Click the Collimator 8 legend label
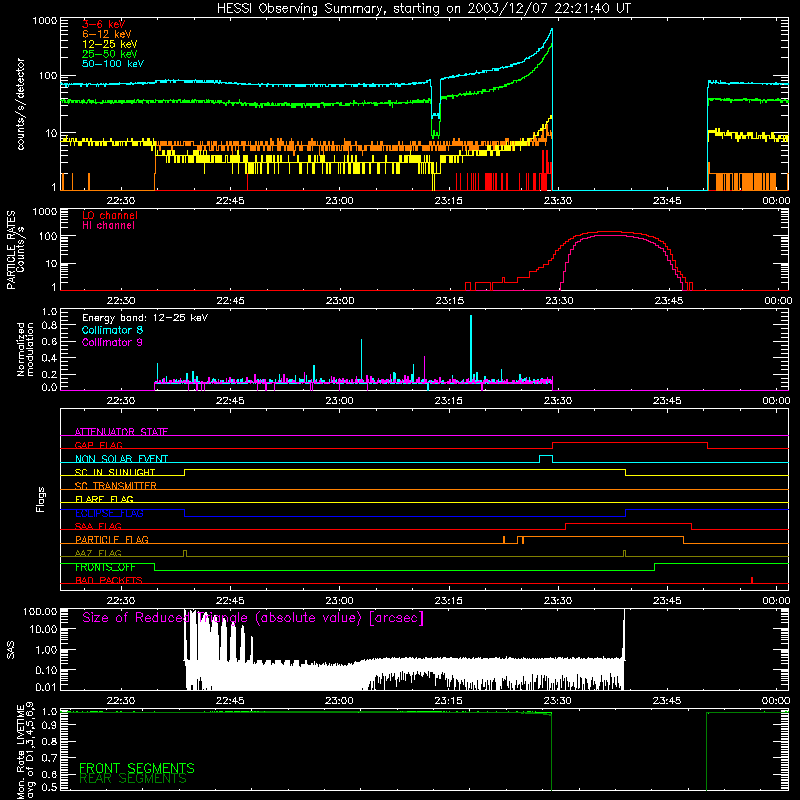Image resolution: width=800 pixels, height=800 pixels. [112, 330]
